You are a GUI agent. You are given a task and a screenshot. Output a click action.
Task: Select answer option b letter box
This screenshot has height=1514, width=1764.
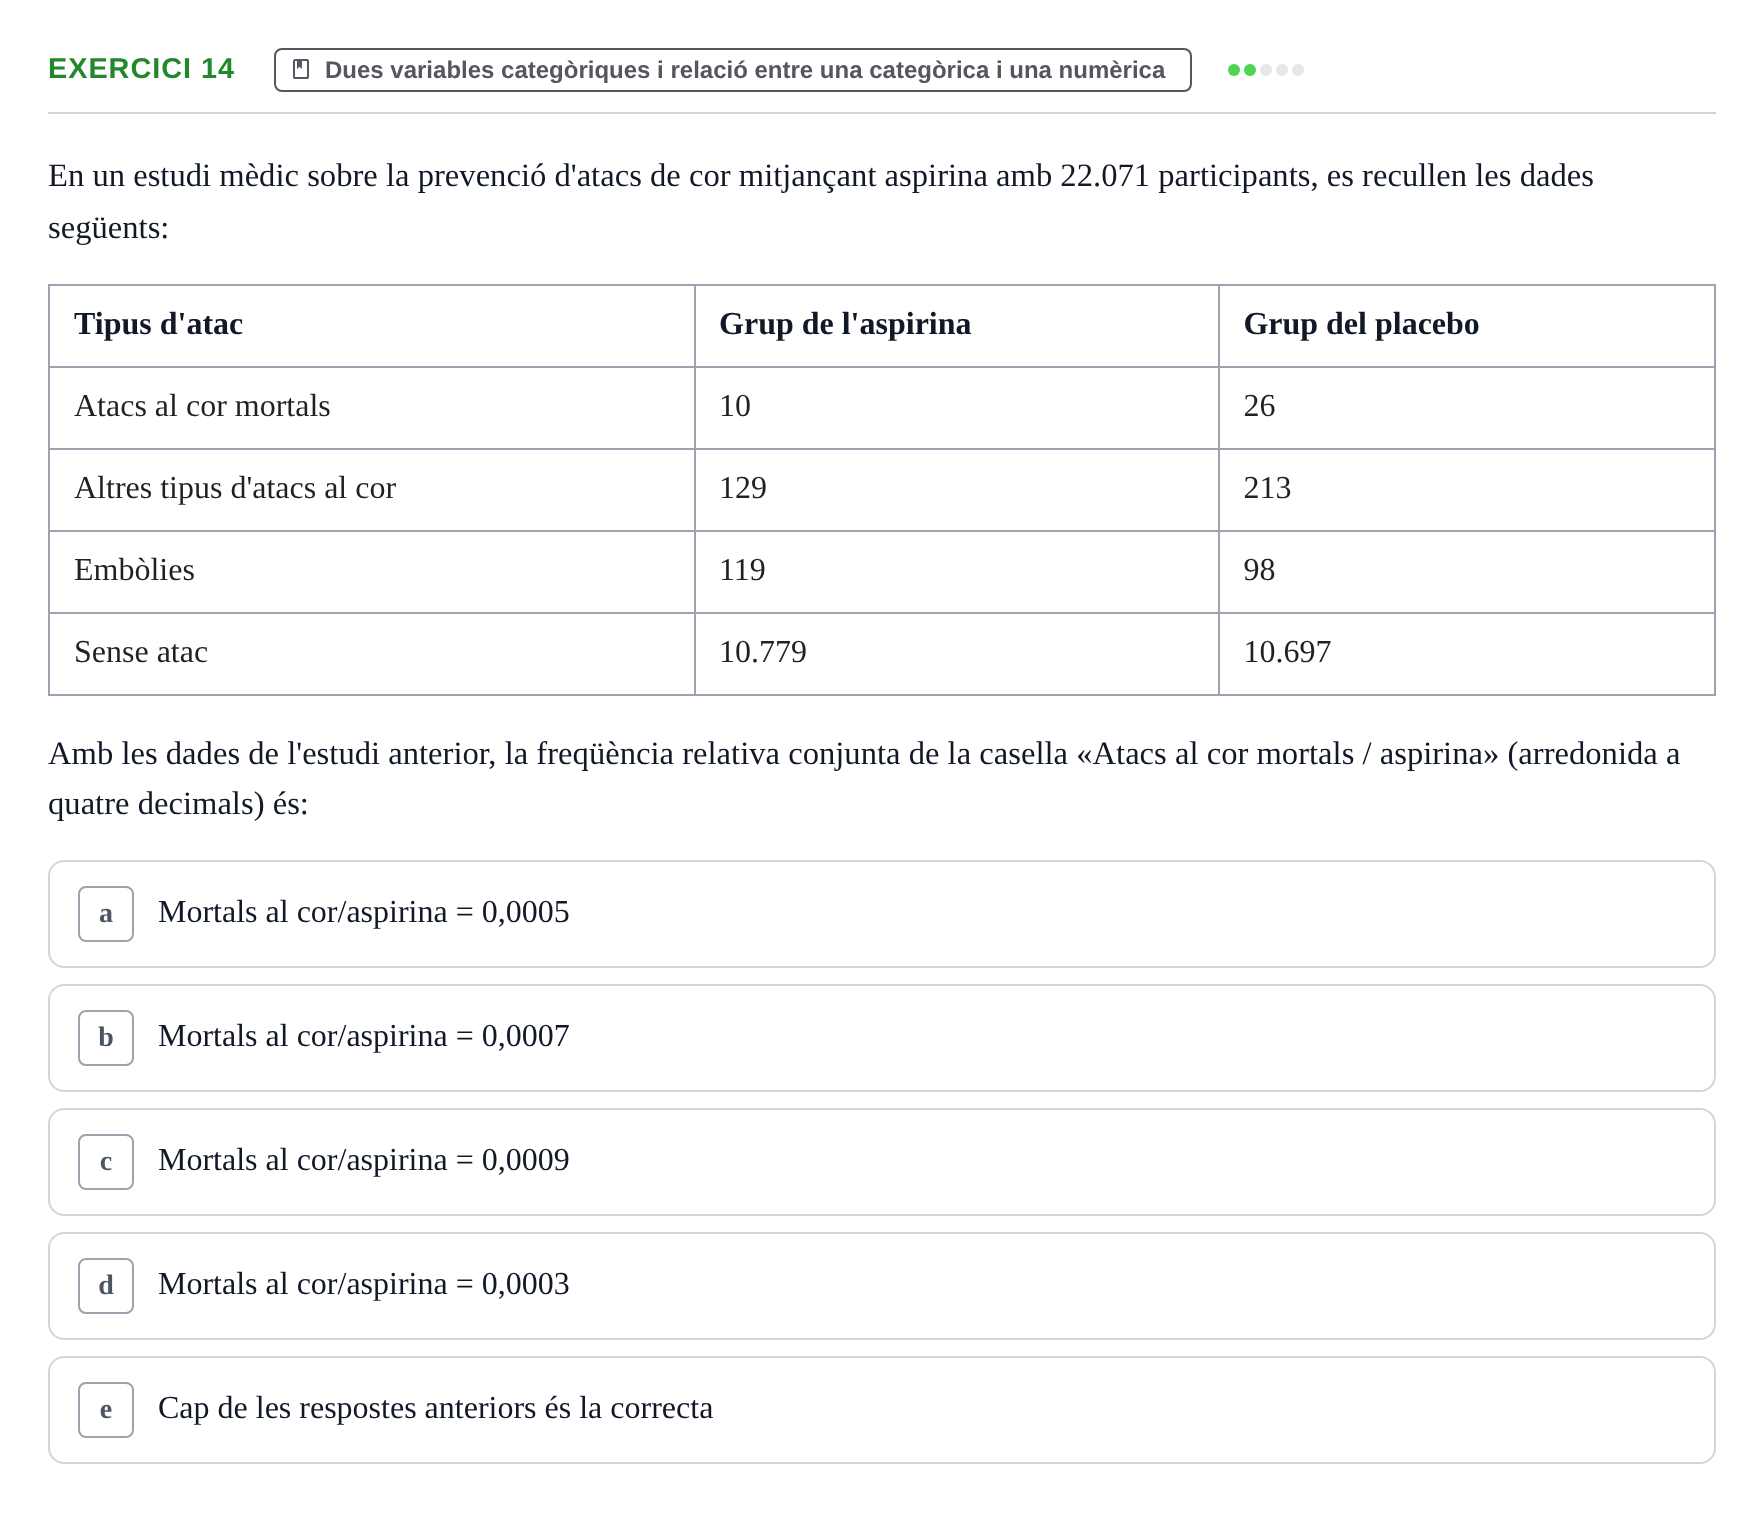tap(106, 1038)
